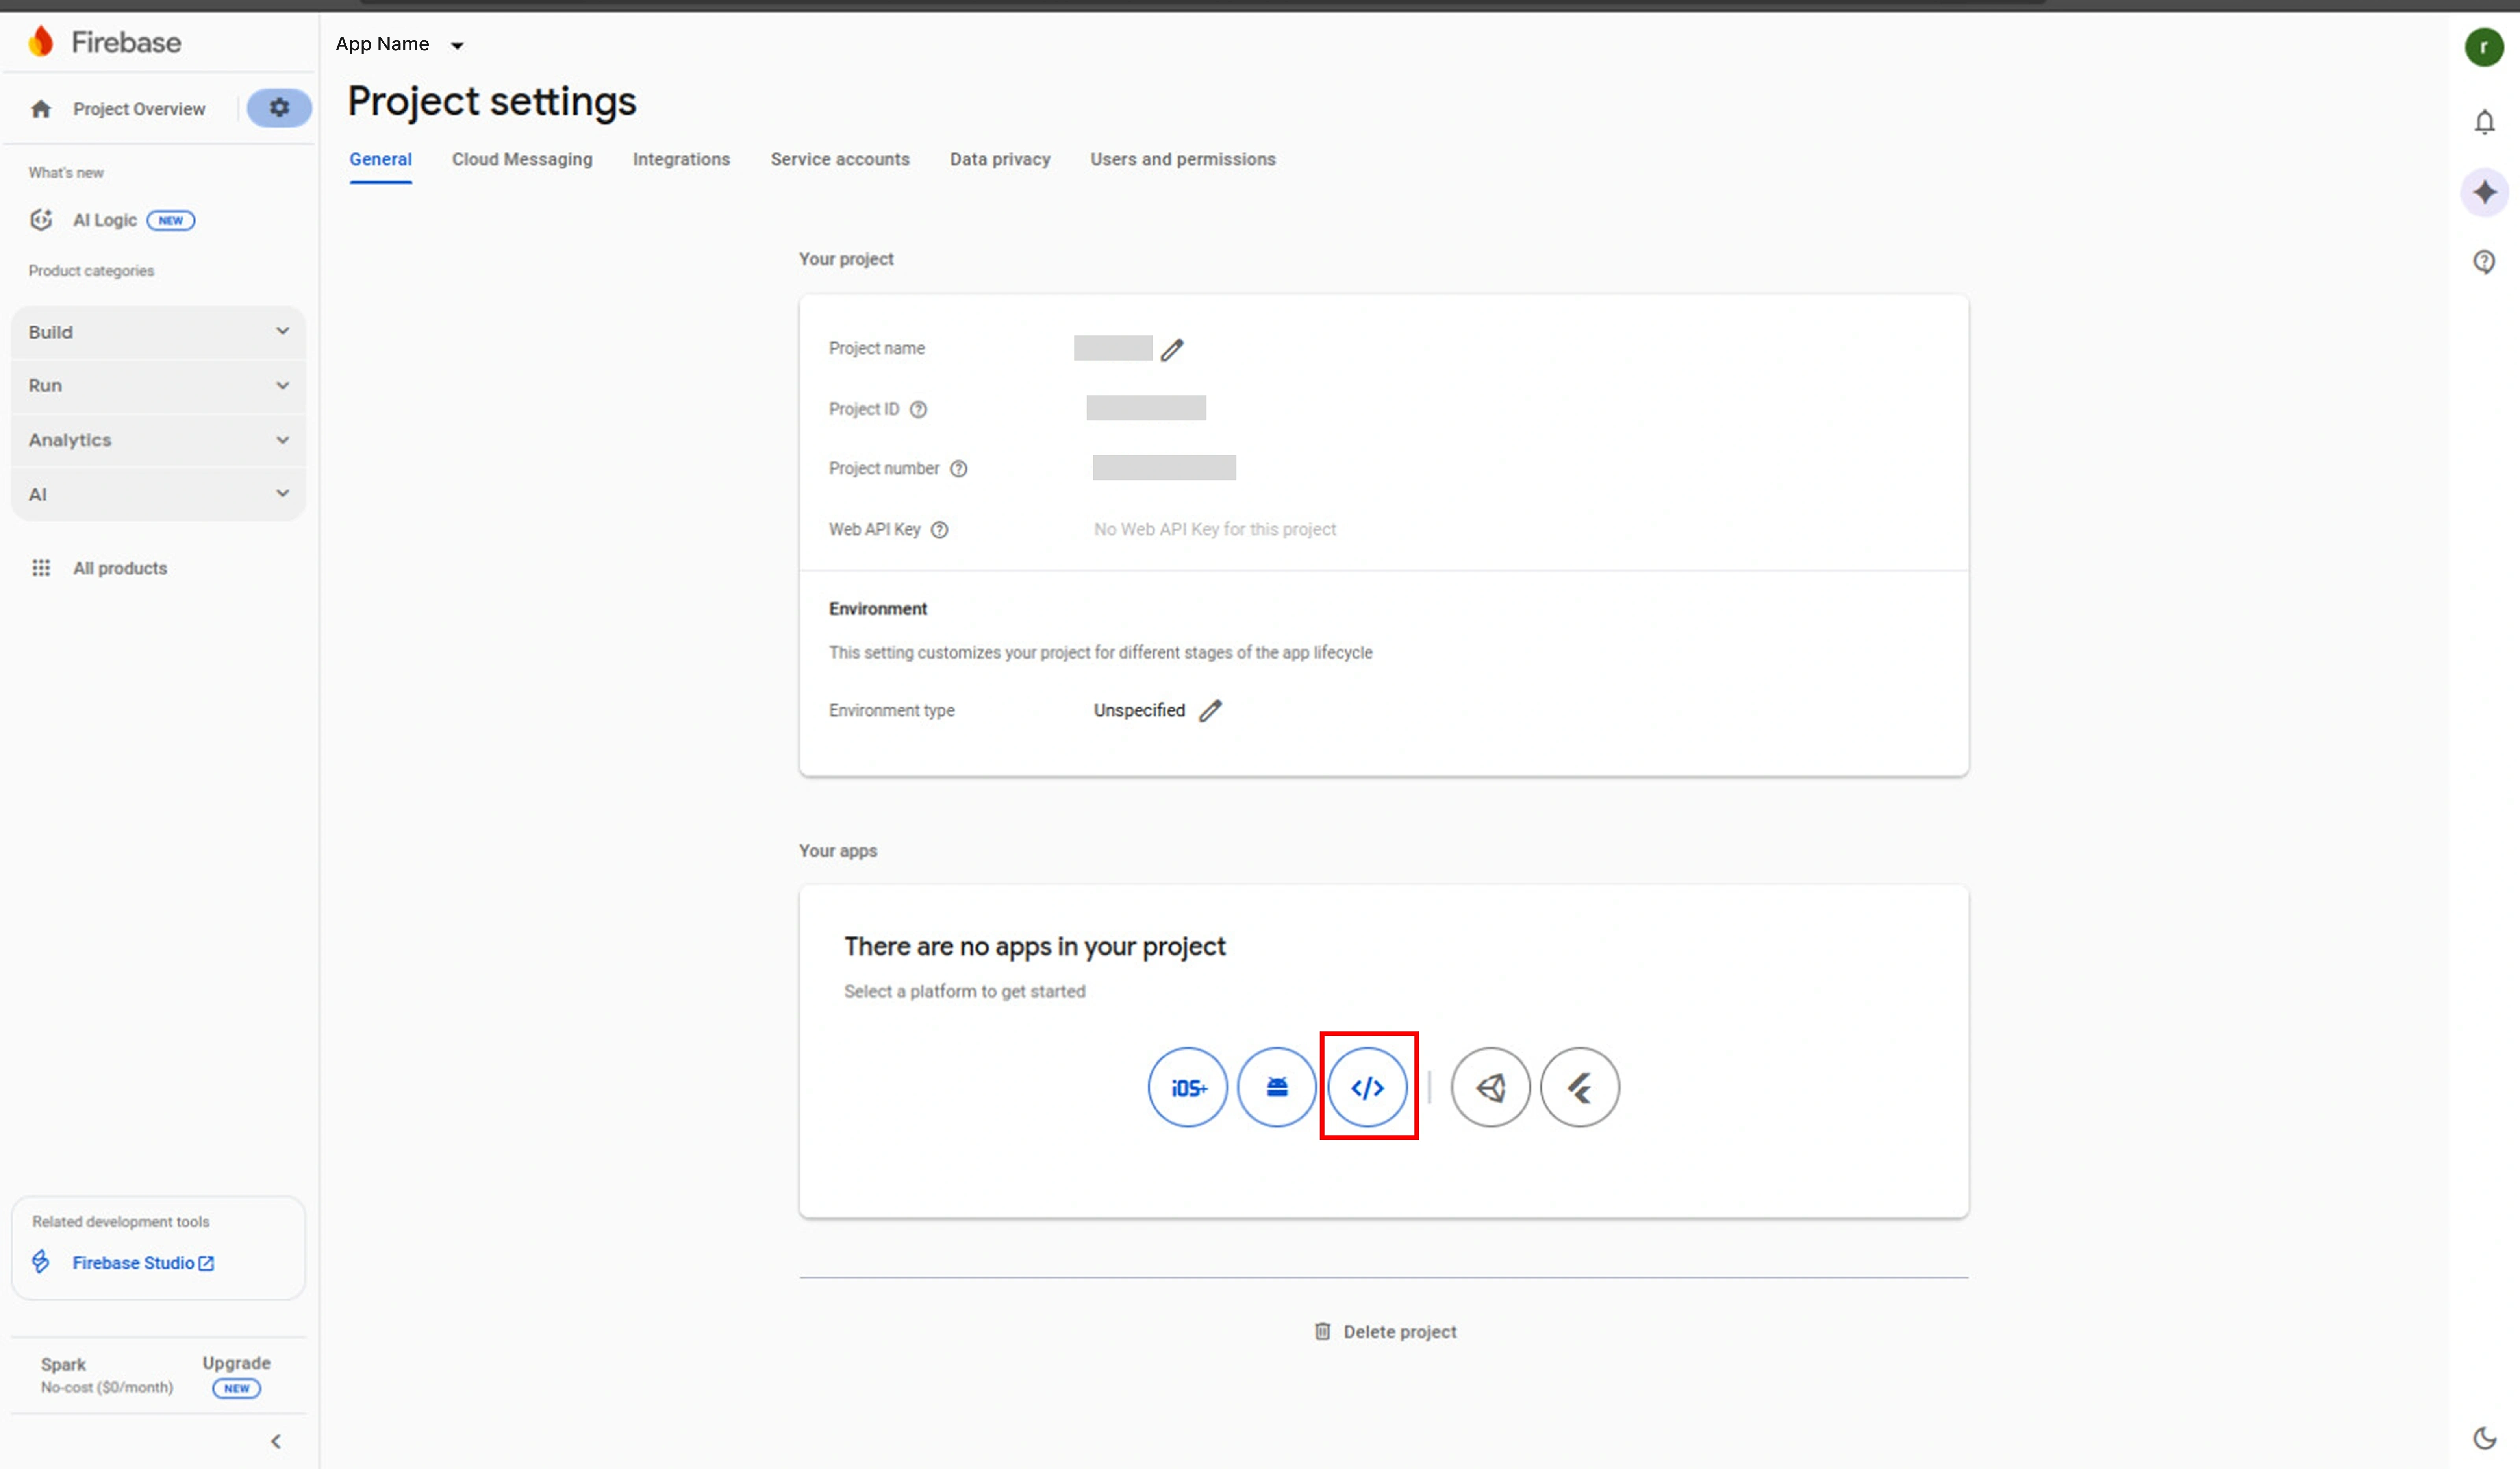The height and width of the screenshot is (1469, 2520).
Task: Open Gemini sparkle assistant icon
Action: pyautogui.click(x=2484, y=192)
